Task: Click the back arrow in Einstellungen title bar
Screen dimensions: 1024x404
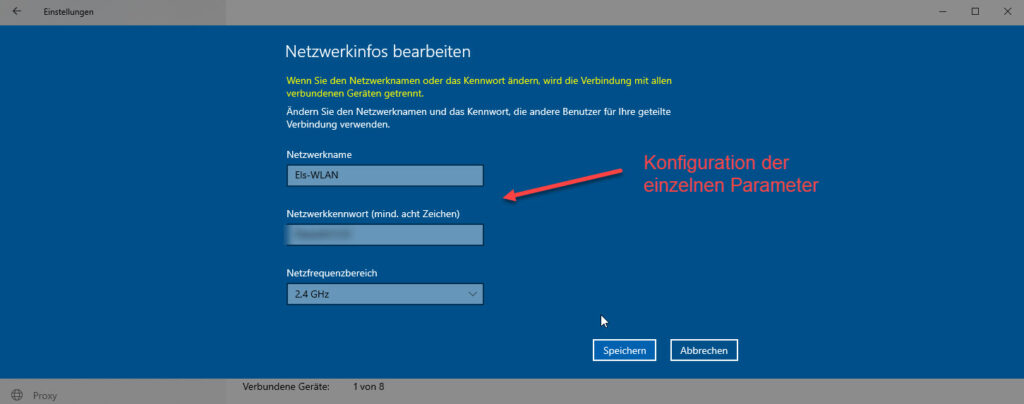Action: 16,11
